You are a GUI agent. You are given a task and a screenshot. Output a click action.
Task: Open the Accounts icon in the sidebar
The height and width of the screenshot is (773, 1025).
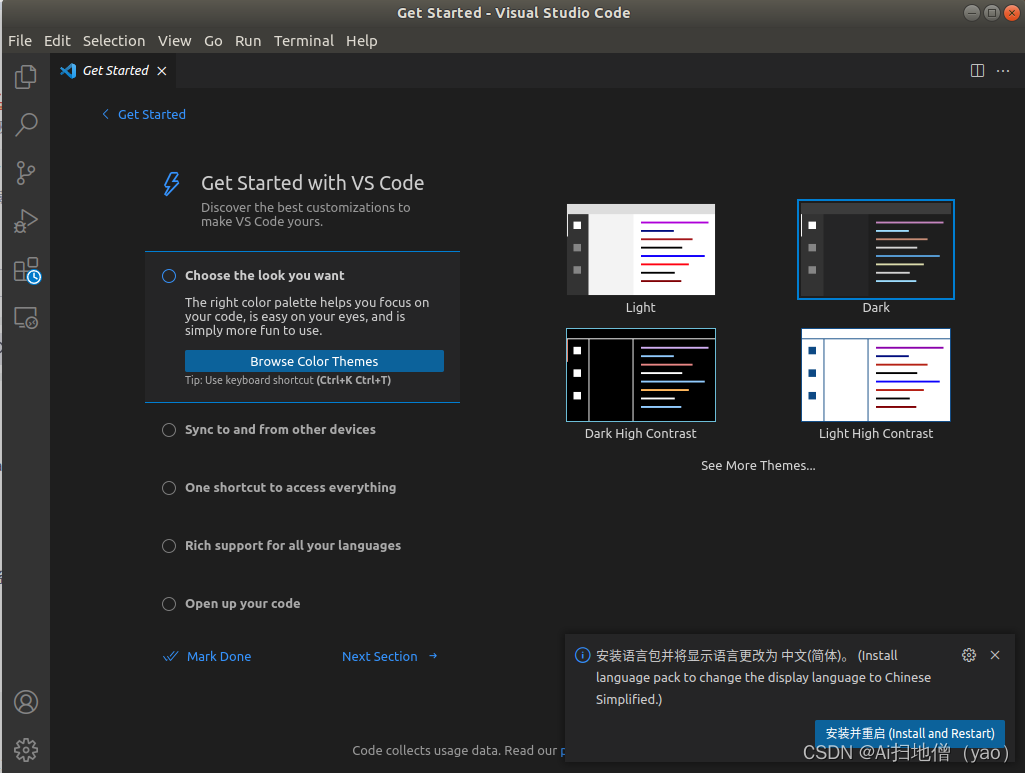pyautogui.click(x=25, y=702)
